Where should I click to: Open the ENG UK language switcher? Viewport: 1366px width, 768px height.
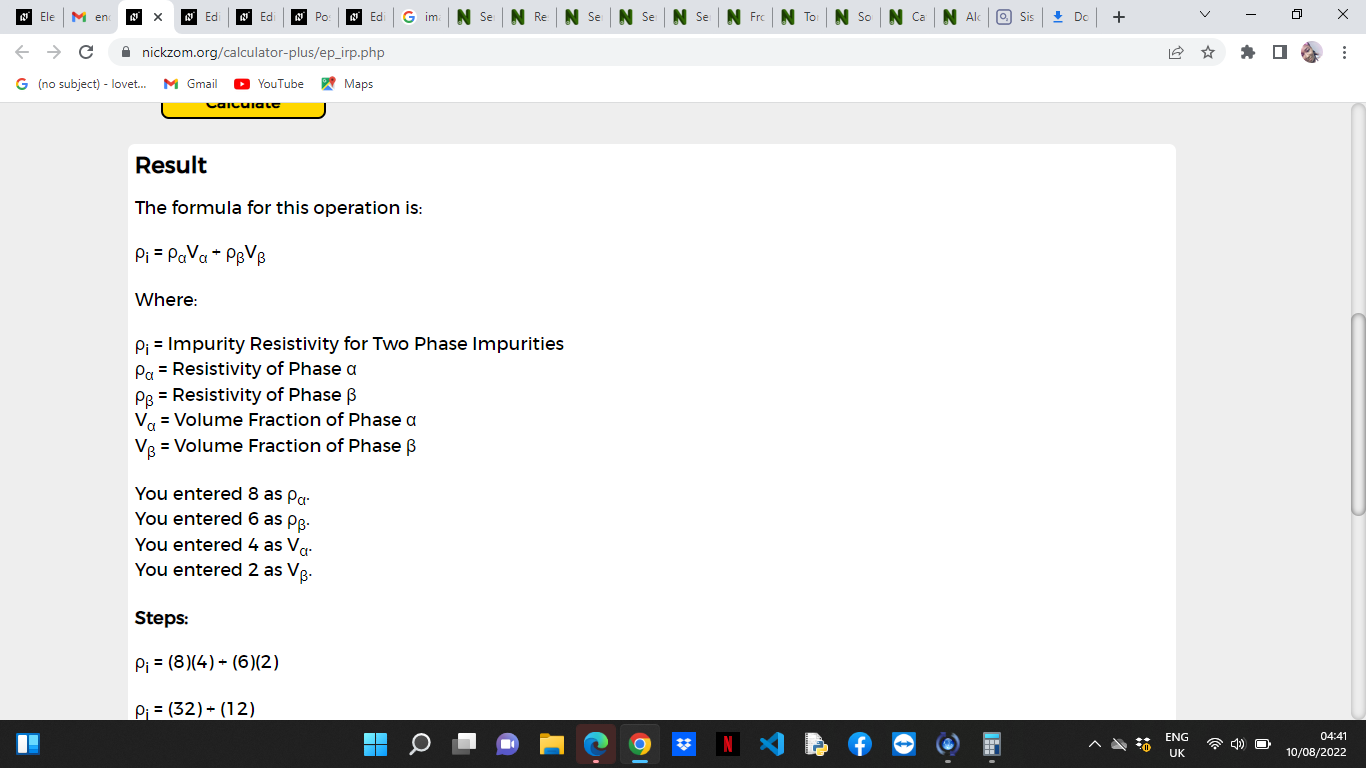1177,744
